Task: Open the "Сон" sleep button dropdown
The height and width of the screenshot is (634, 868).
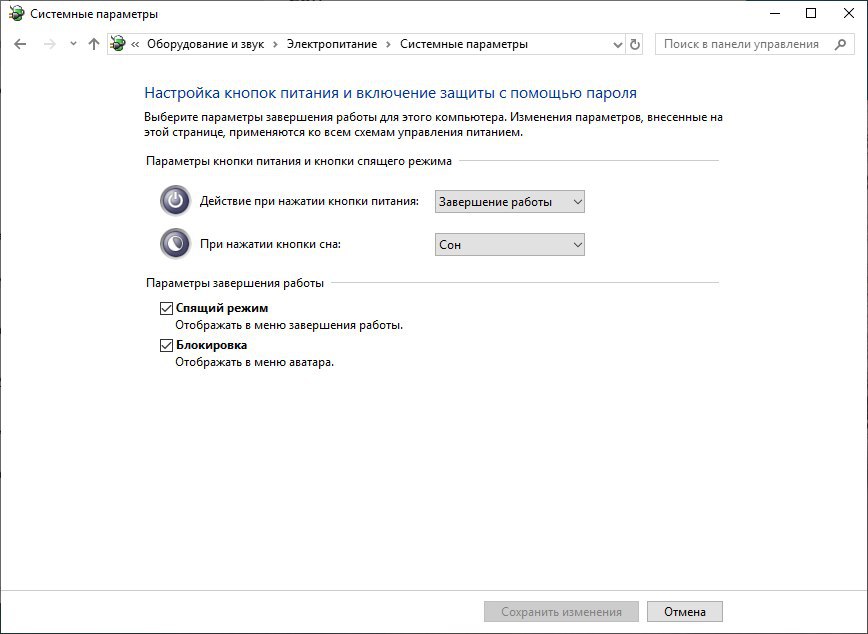Action: coord(509,244)
